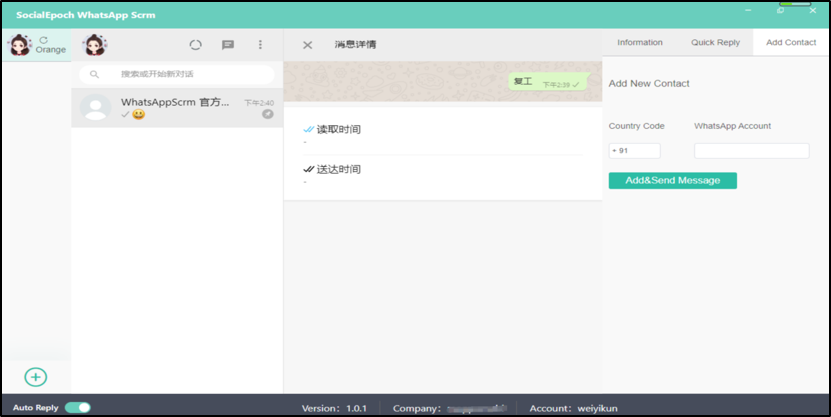
Task: Click the Company status bar entry
Action: tap(449, 409)
